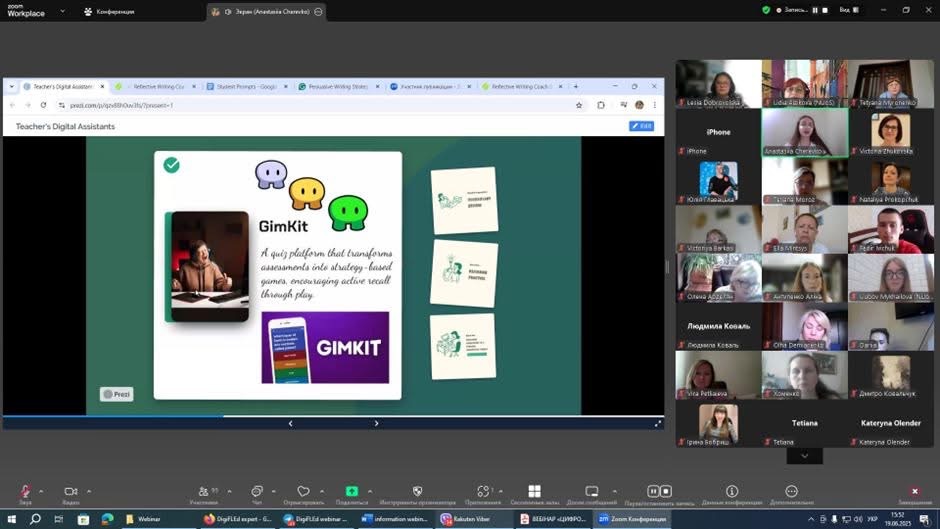Viewport: 940px width, 529px height.
Task: Open browser extensions puzzle icon
Action: 601,105
